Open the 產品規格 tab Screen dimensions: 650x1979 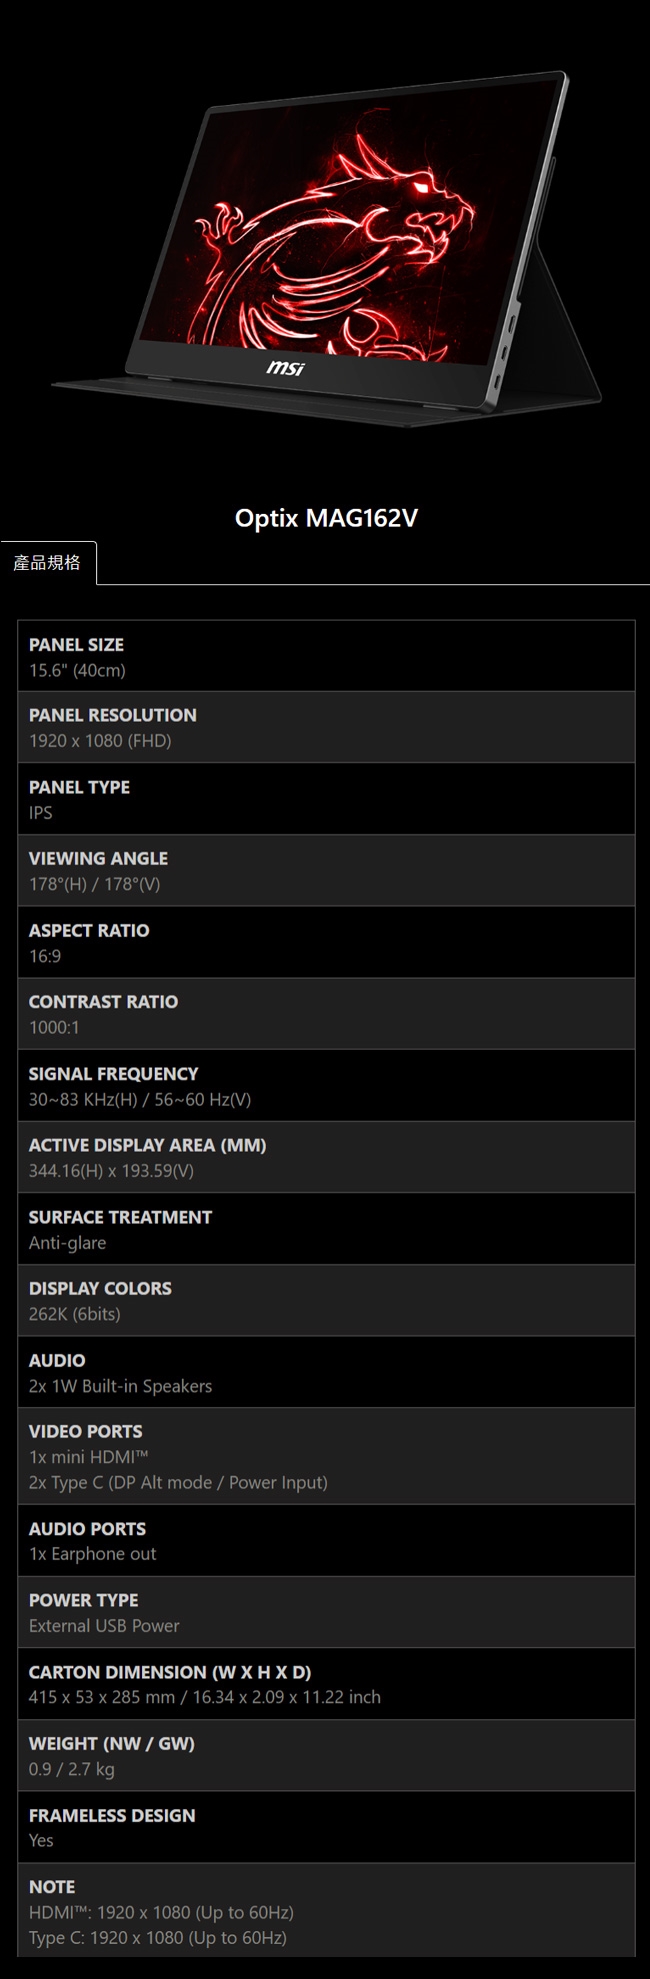click(x=47, y=563)
